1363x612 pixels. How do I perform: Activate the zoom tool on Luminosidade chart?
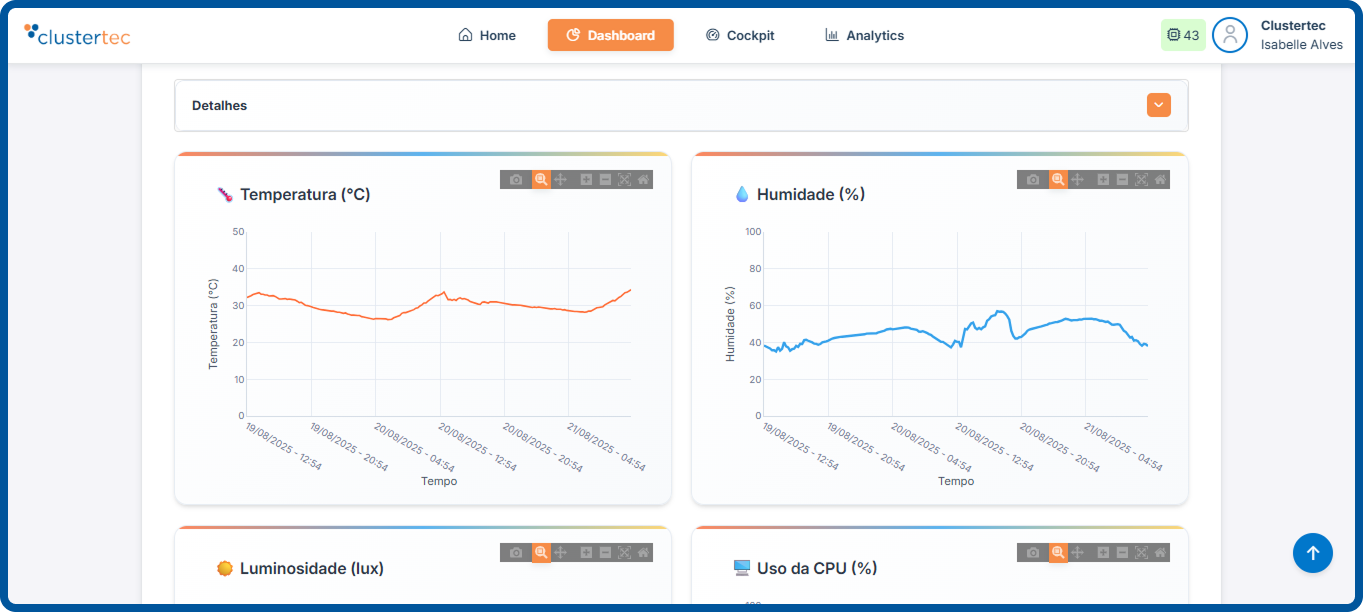click(x=541, y=552)
